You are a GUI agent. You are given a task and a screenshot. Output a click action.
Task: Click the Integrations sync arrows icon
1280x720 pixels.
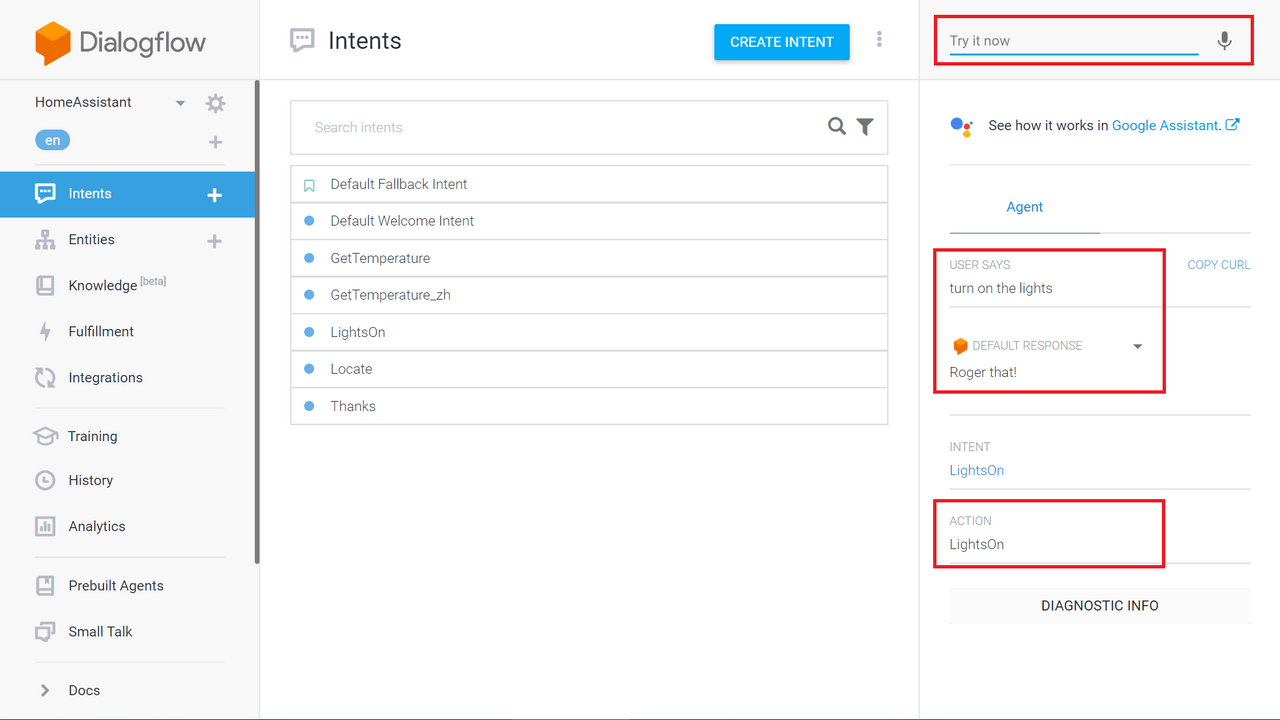[x=45, y=378]
